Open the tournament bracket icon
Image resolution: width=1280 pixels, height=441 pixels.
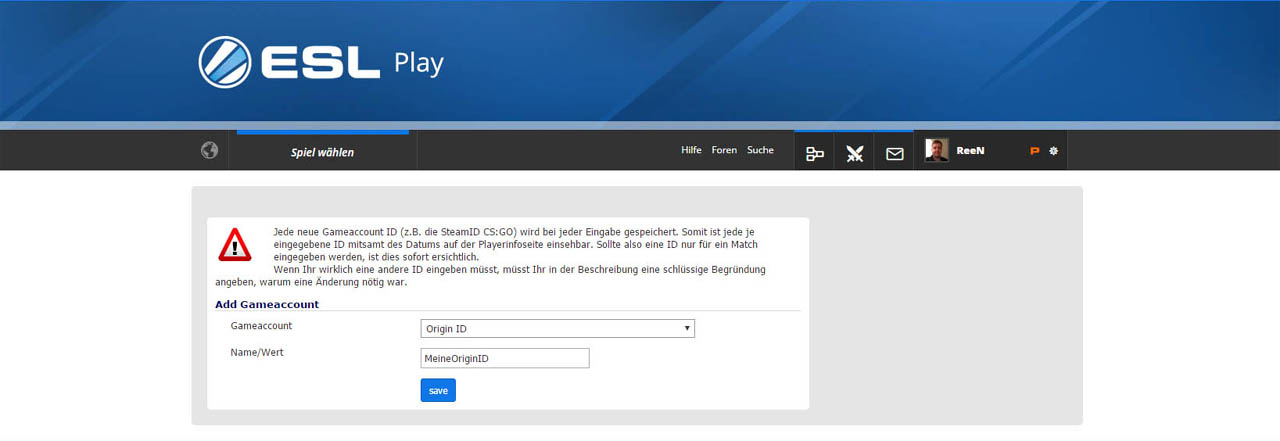pyautogui.click(x=815, y=153)
